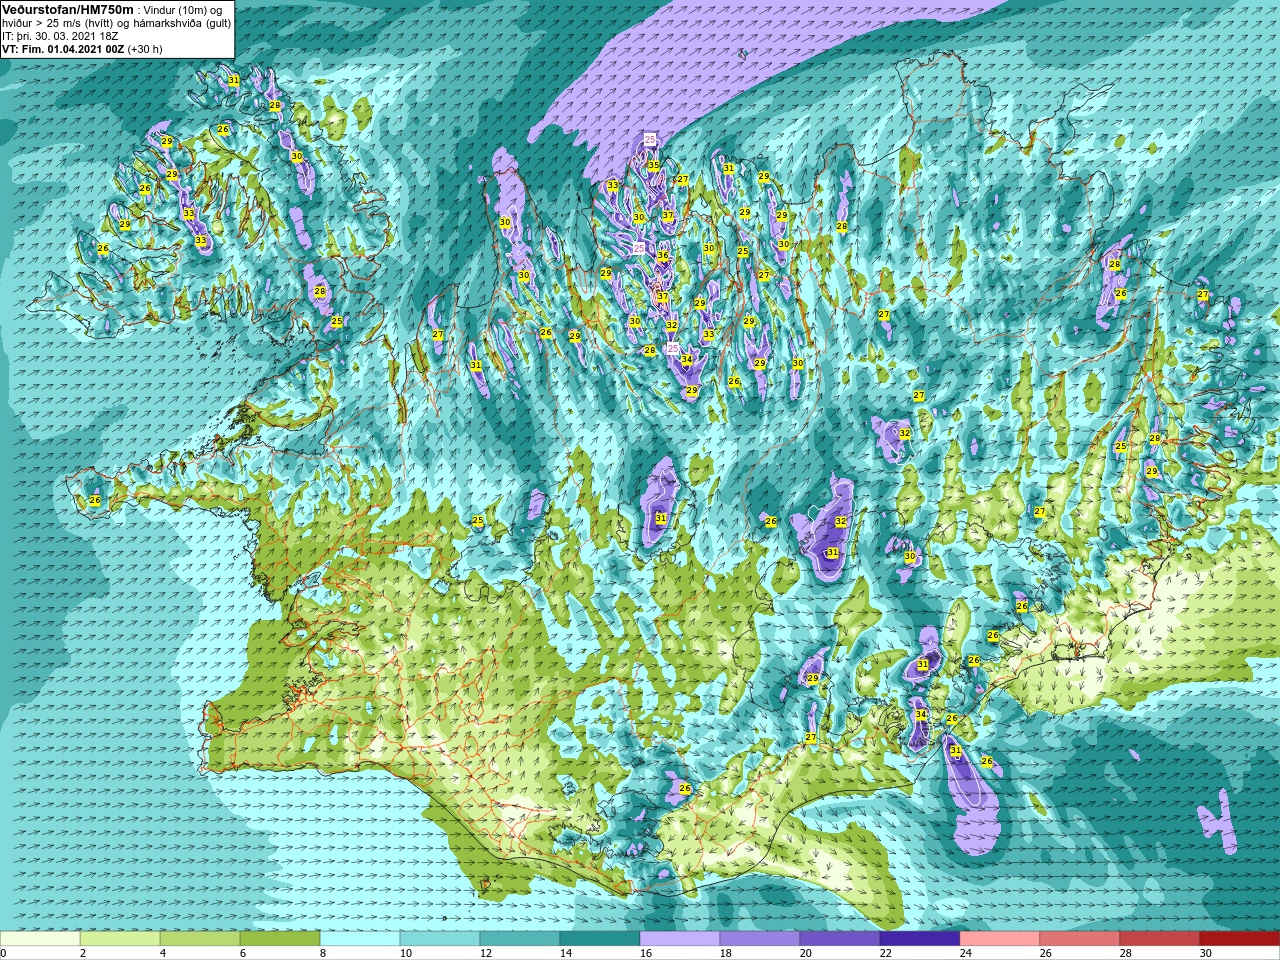The image size is (1280, 960).
Task: Click the legend scale number "18"
Action: (726, 953)
